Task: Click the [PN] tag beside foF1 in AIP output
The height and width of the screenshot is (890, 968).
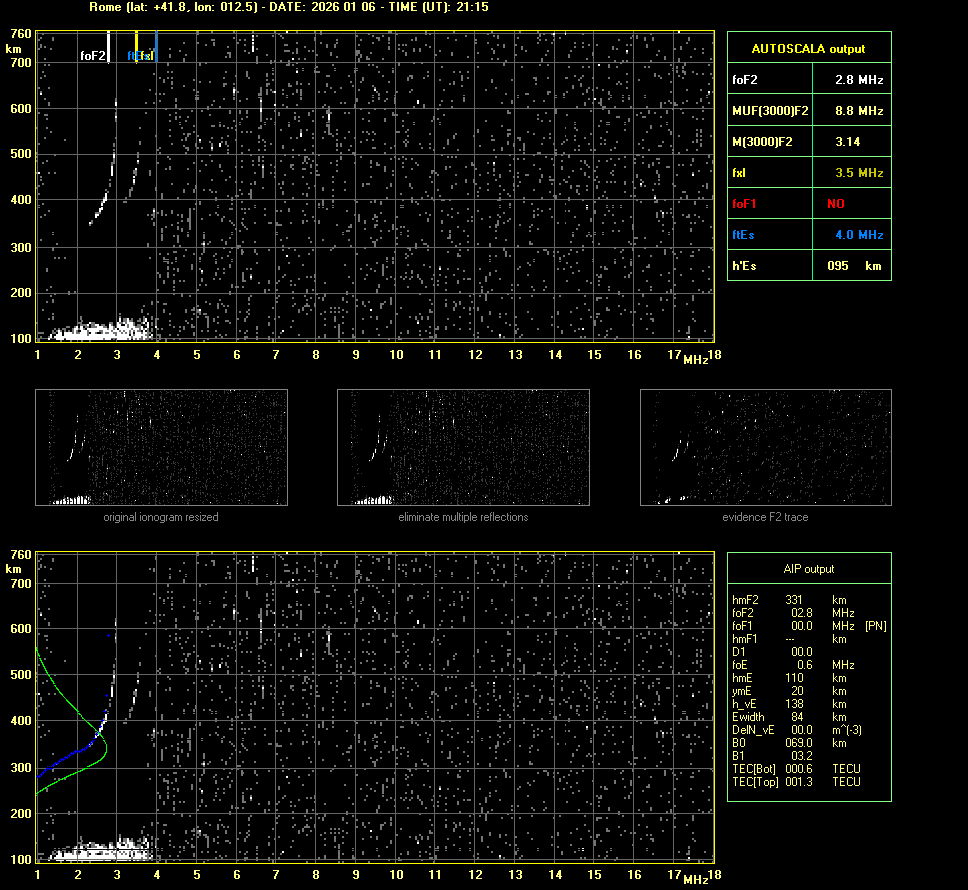Action: coord(875,626)
